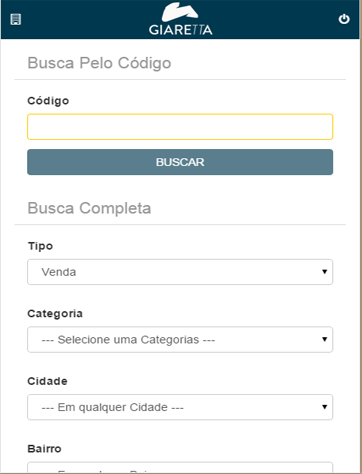Click the Código field label
This screenshot has height=474, width=362.
tap(48, 101)
